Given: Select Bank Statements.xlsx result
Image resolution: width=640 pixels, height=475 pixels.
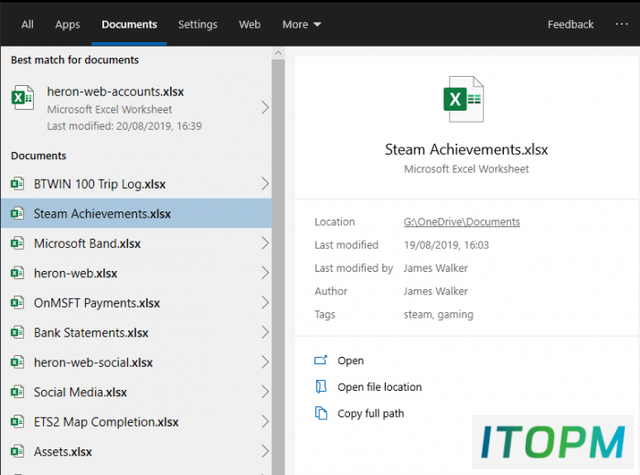Looking at the screenshot, I should click(136, 333).
